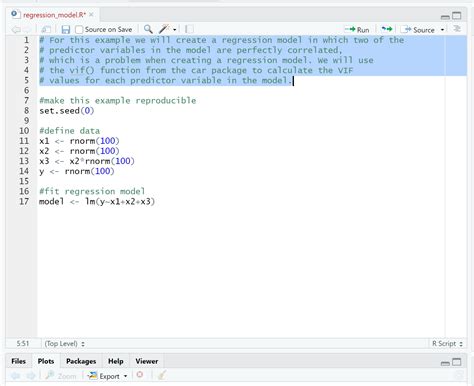Open the Export dropdown in Plots pane
474x386 pixels.
click(x=108, y=376)
